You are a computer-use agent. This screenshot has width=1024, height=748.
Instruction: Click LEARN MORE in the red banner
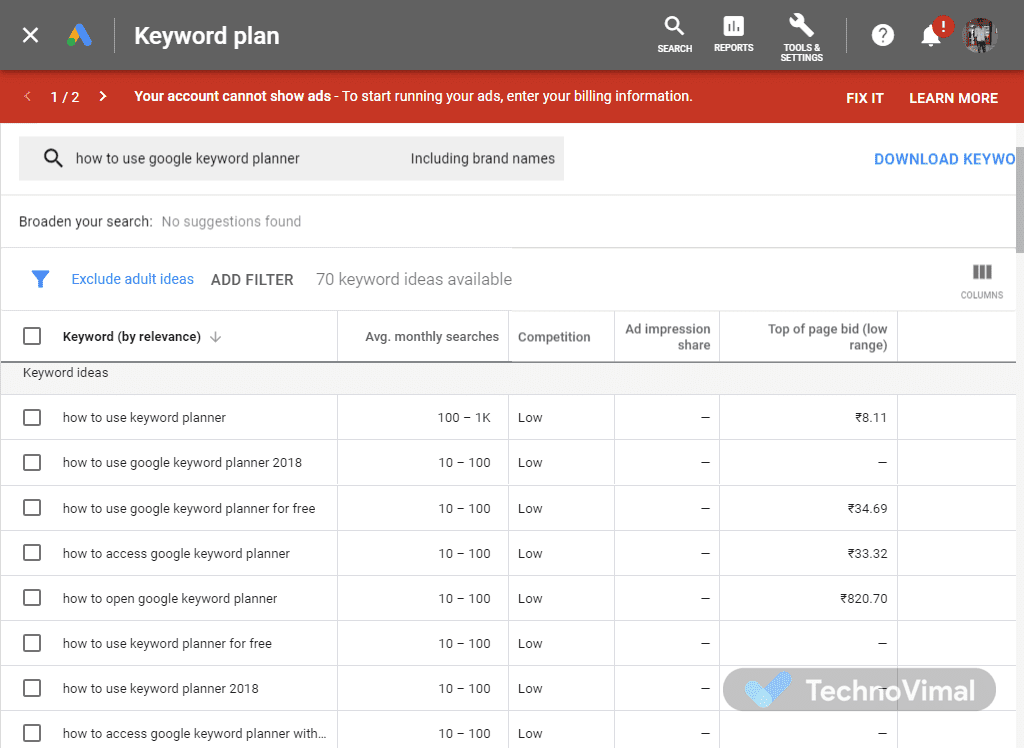pos(953,98)
